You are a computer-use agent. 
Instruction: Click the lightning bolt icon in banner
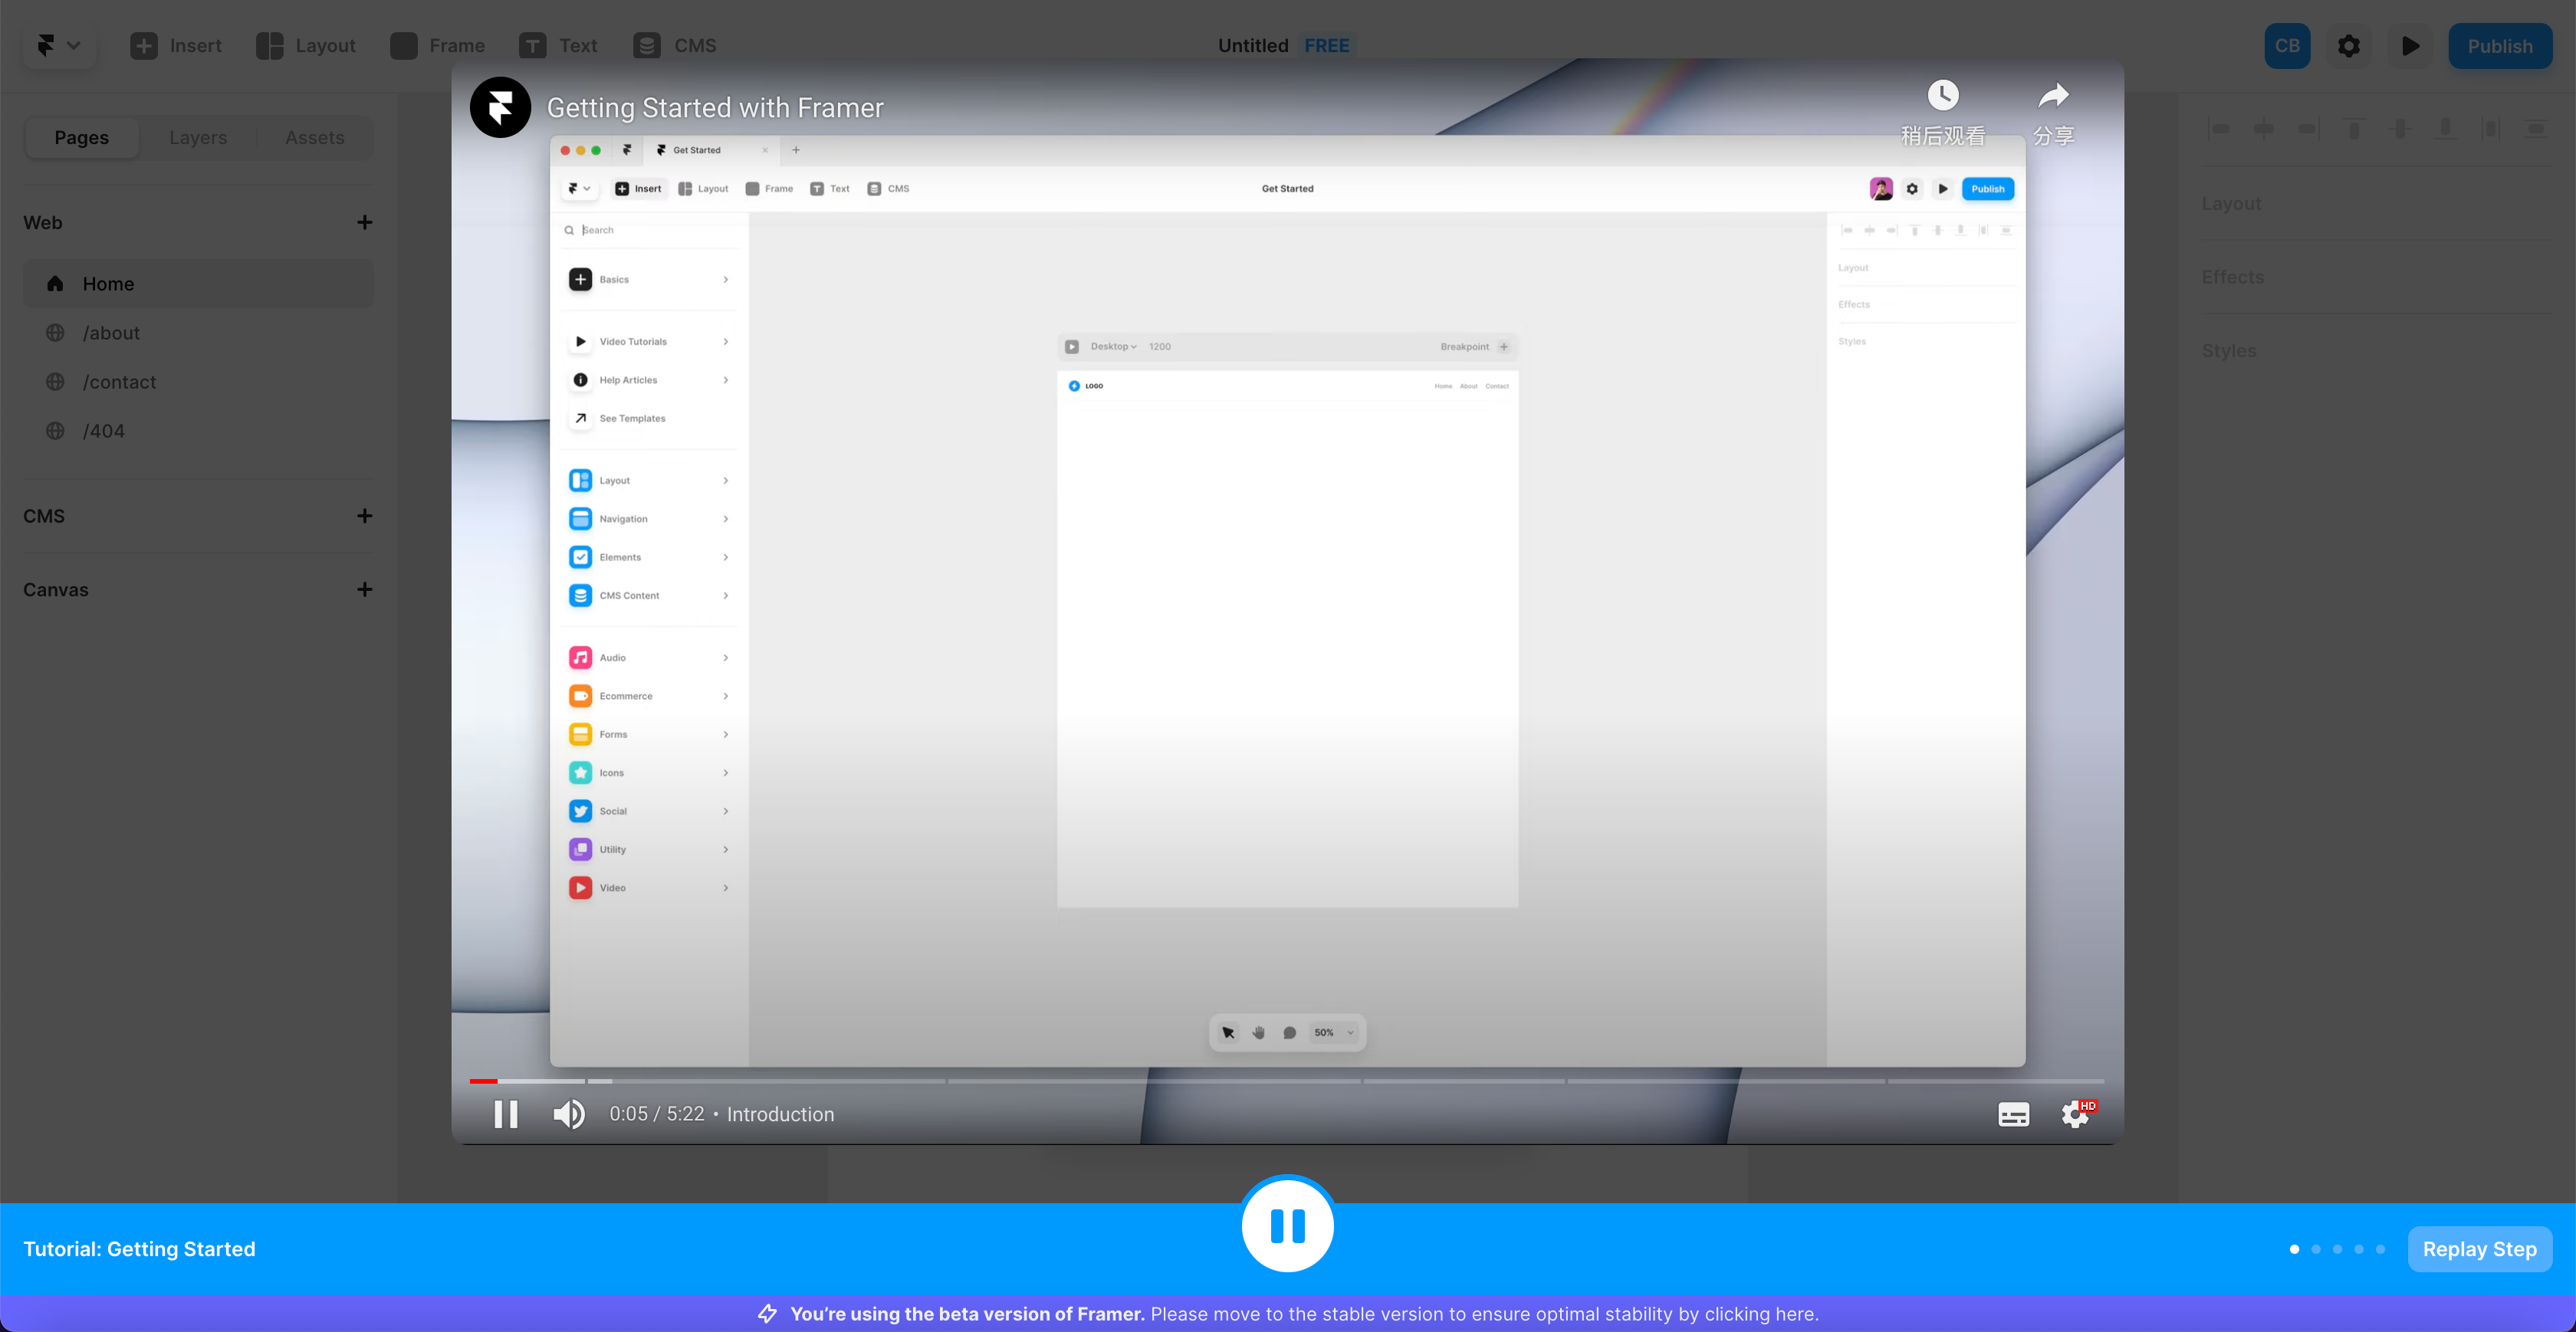point(767,1314)
